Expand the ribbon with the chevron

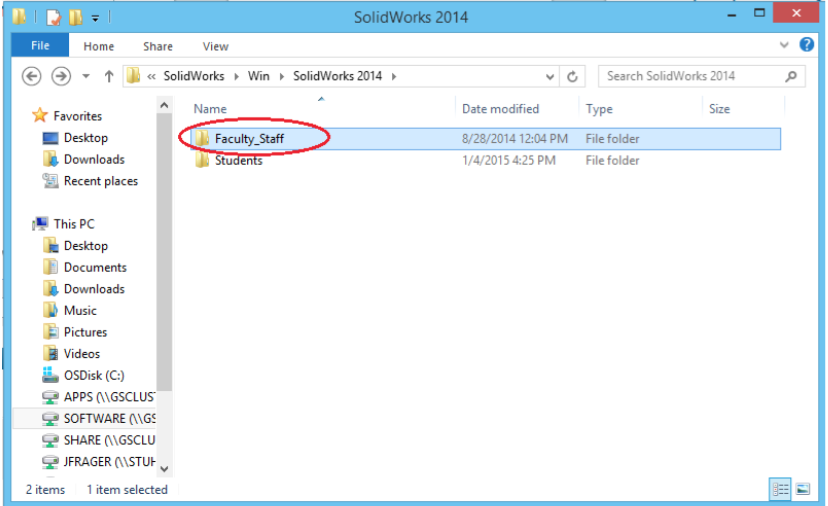coord(785,46)
